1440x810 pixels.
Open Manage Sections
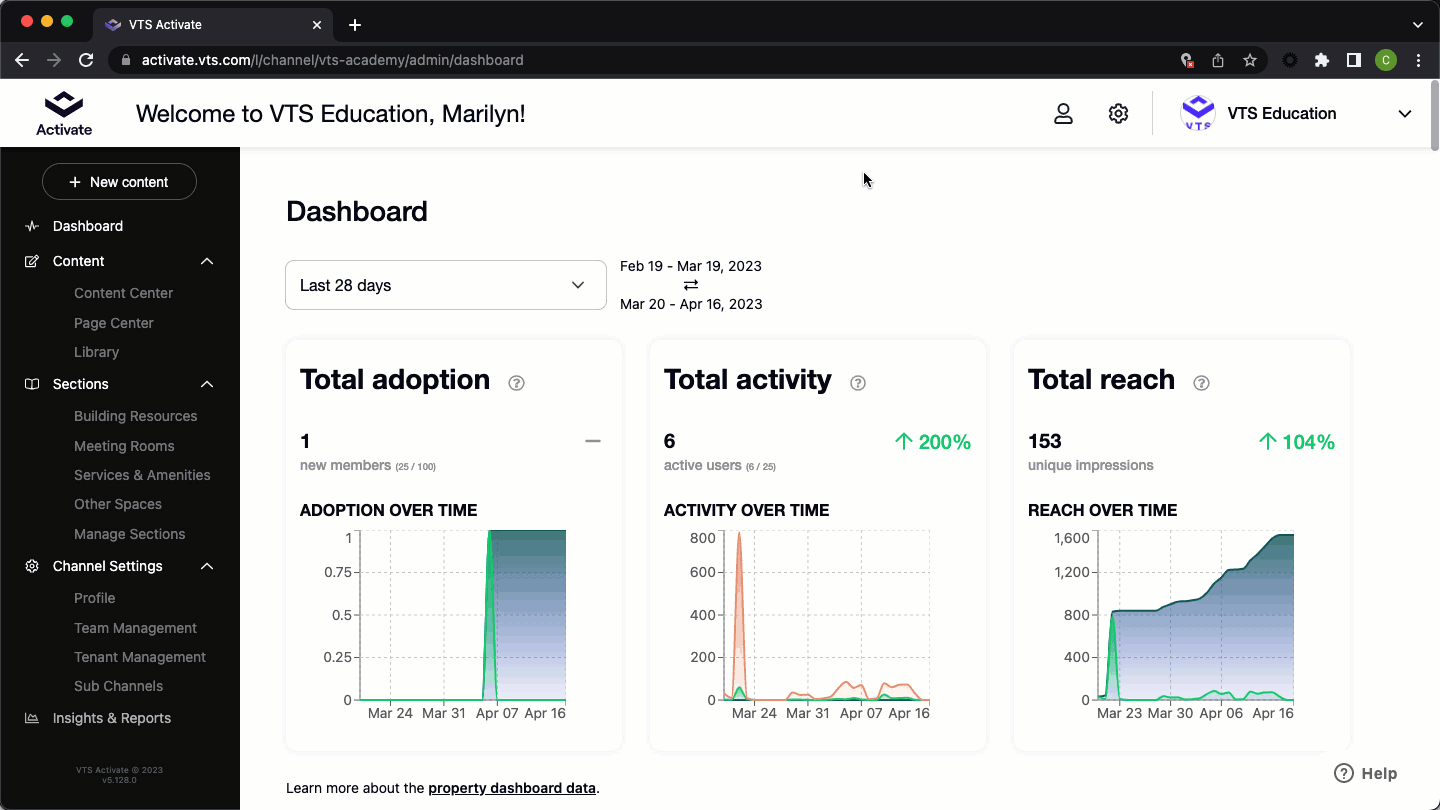(130, 534)
